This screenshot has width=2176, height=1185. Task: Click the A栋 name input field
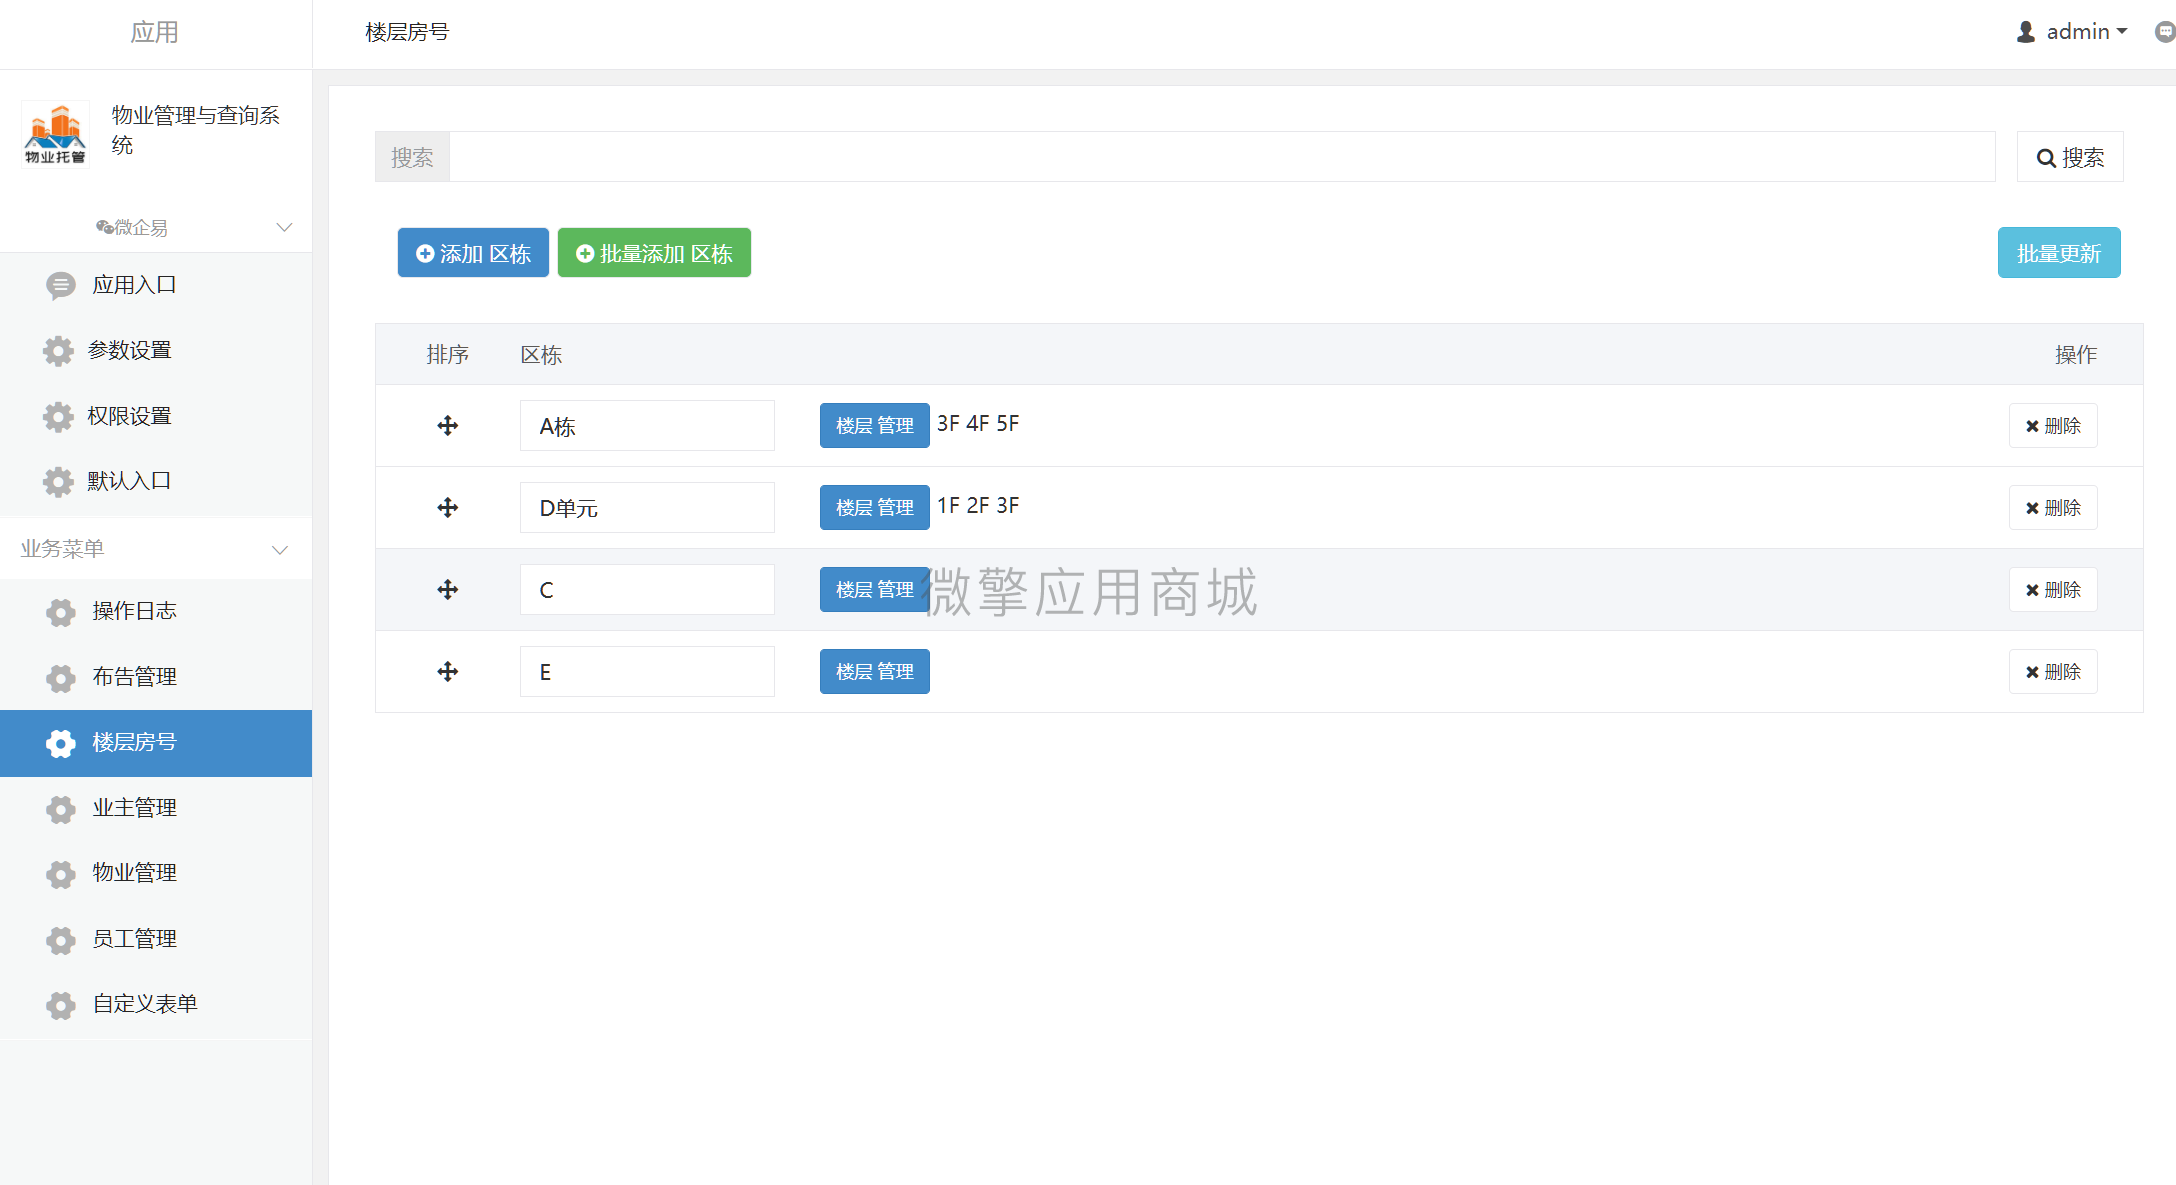[x=647, y=426]
